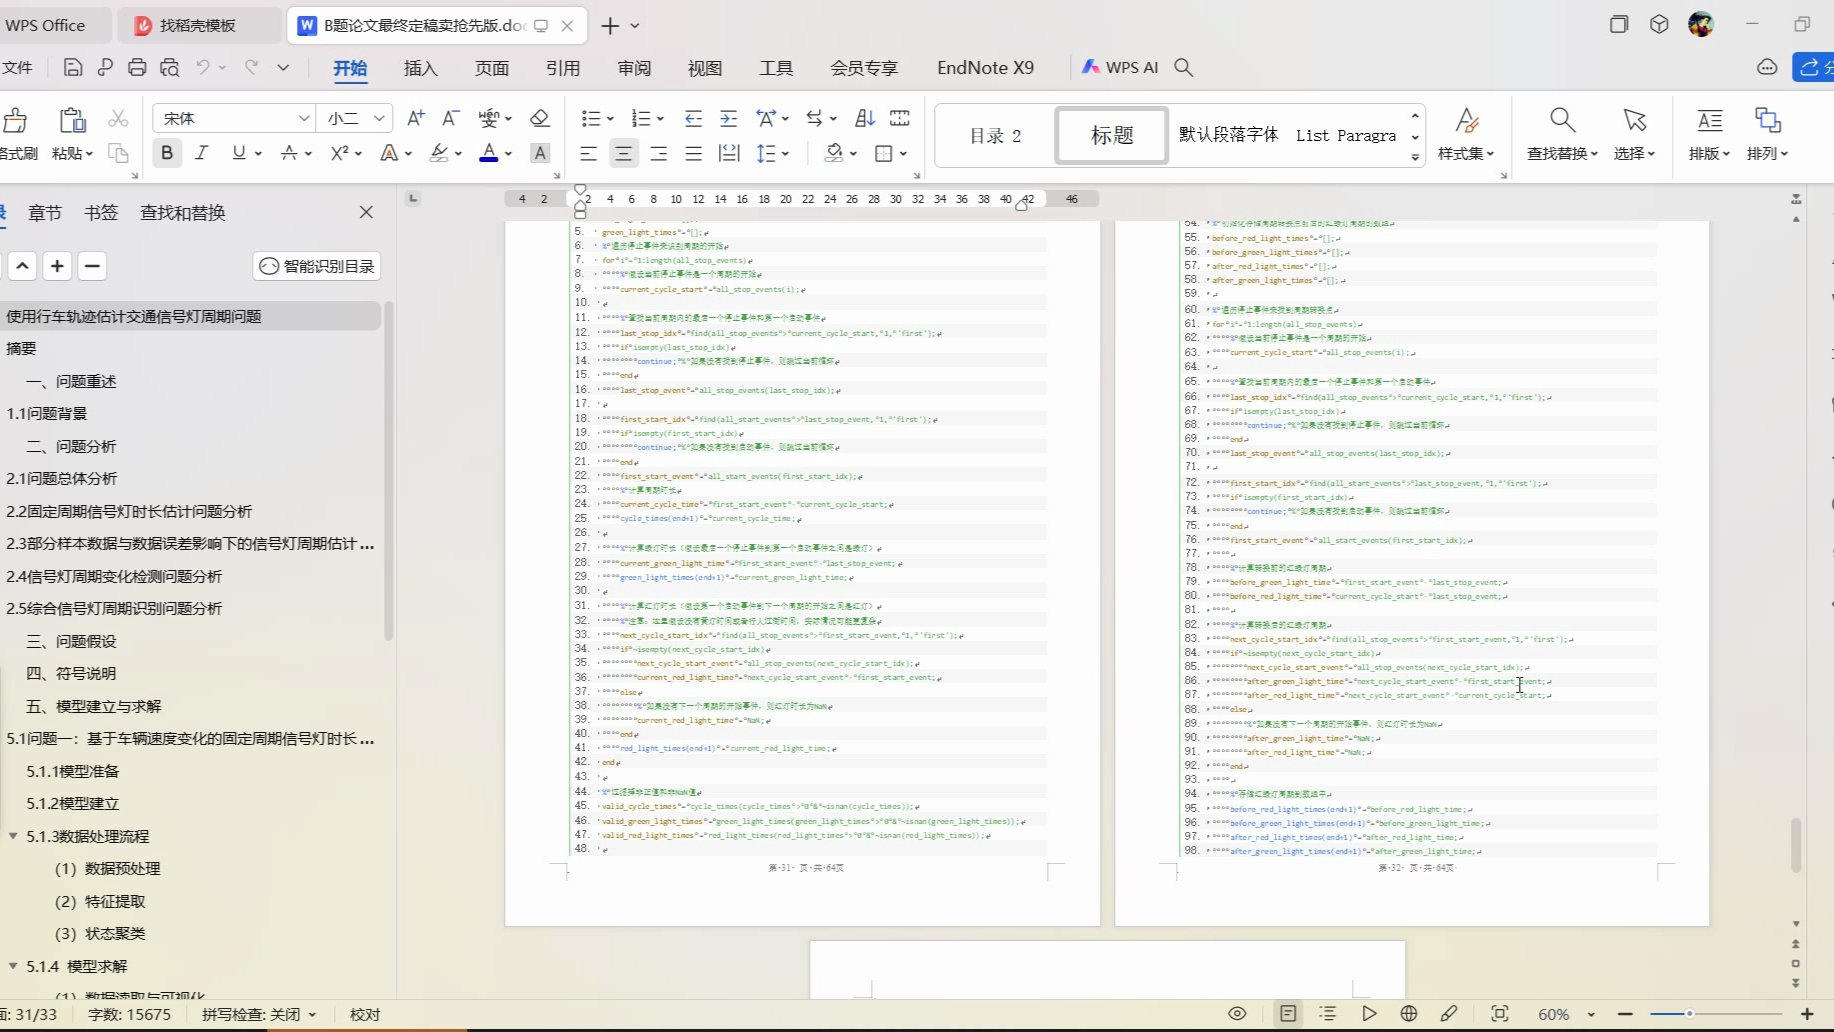Open the 书签 tab in navigation pane
Image resolution: width=1834 pixels, height=1032 pixels.
tap(101, 212)
